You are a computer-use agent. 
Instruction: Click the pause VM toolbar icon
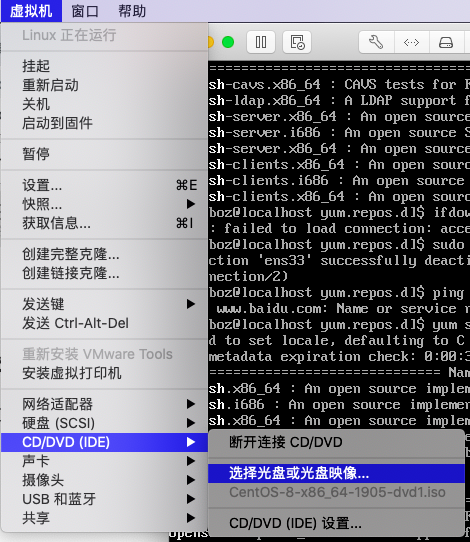[x=261, y=42]
